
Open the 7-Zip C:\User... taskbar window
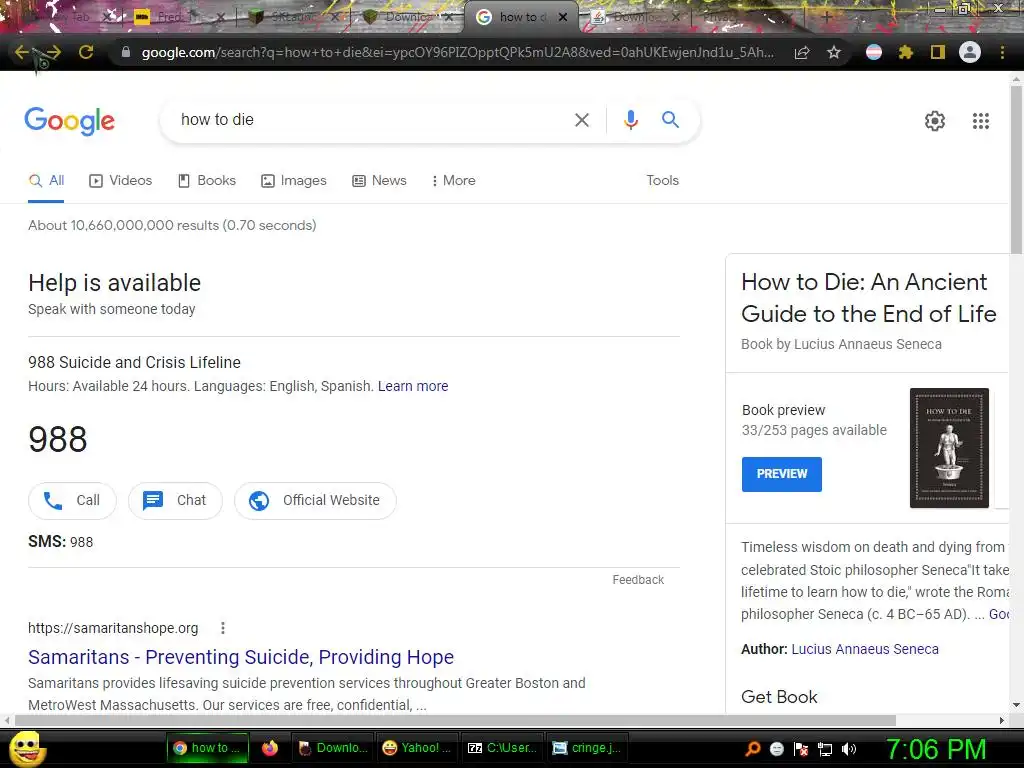click(x=502, y=748)
